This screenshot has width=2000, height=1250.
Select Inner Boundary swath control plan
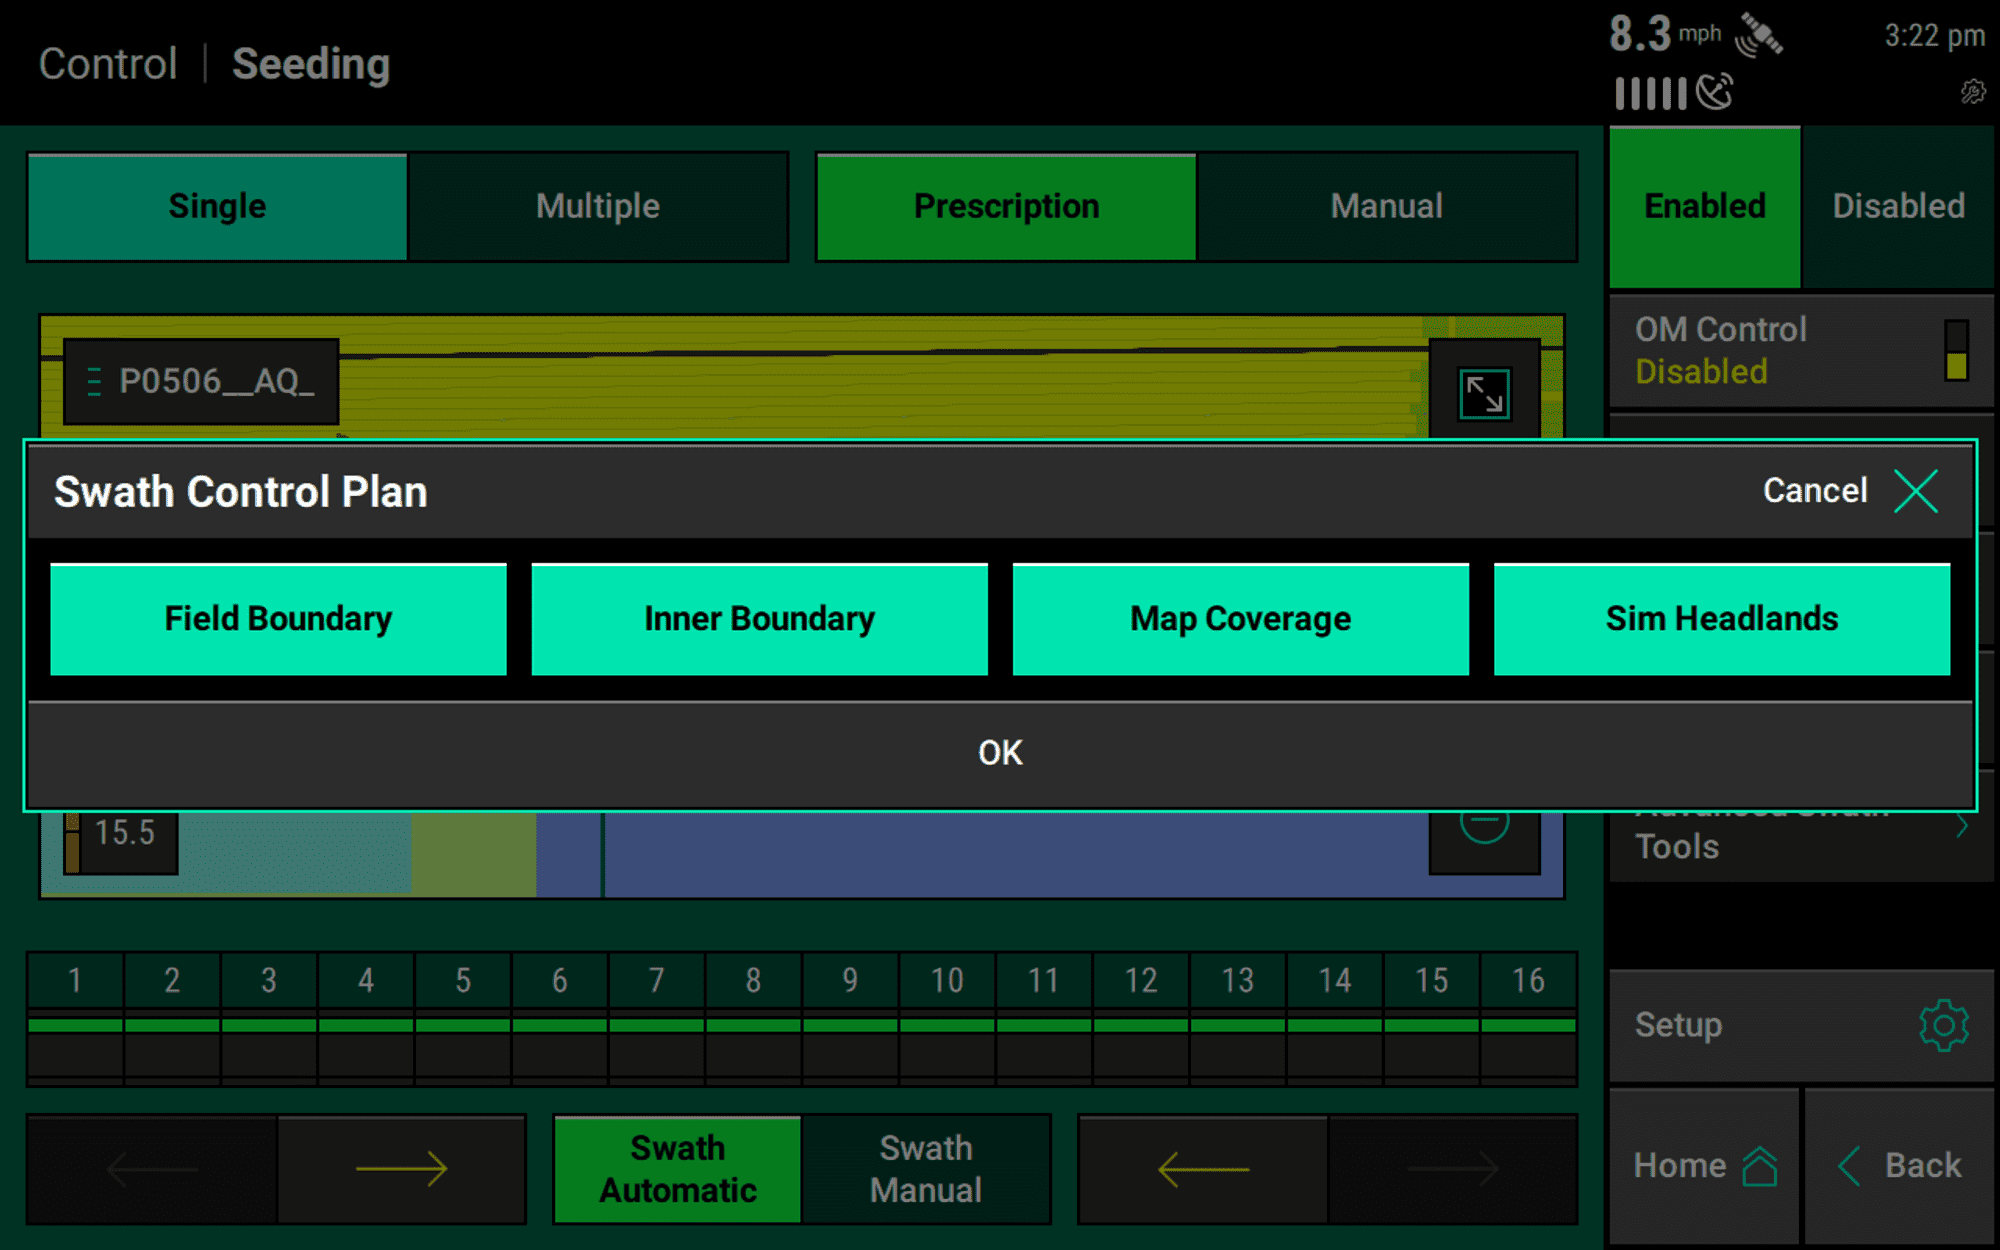coord(759,618)
